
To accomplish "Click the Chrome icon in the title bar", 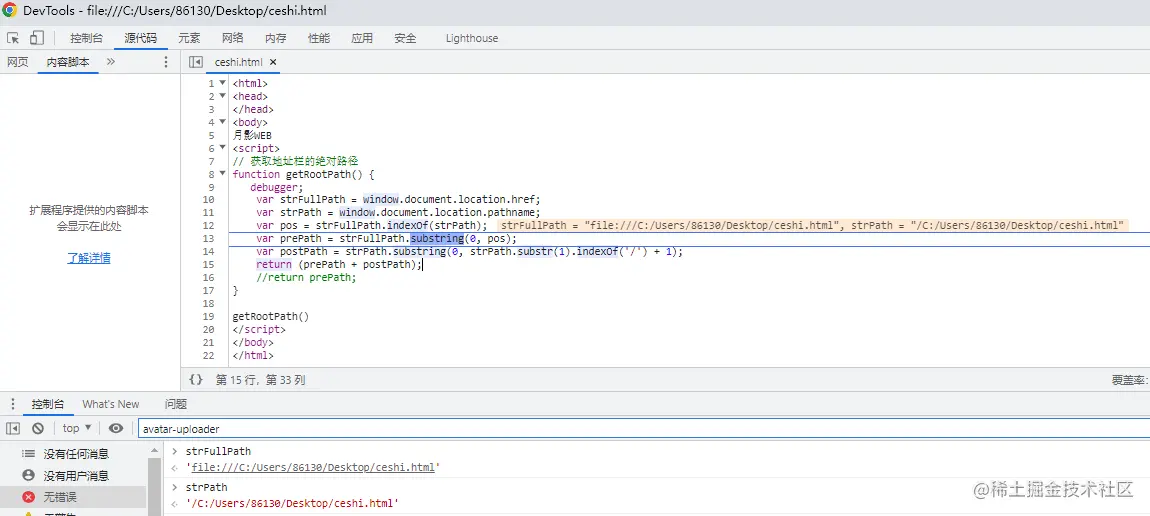I will point(10,10).
